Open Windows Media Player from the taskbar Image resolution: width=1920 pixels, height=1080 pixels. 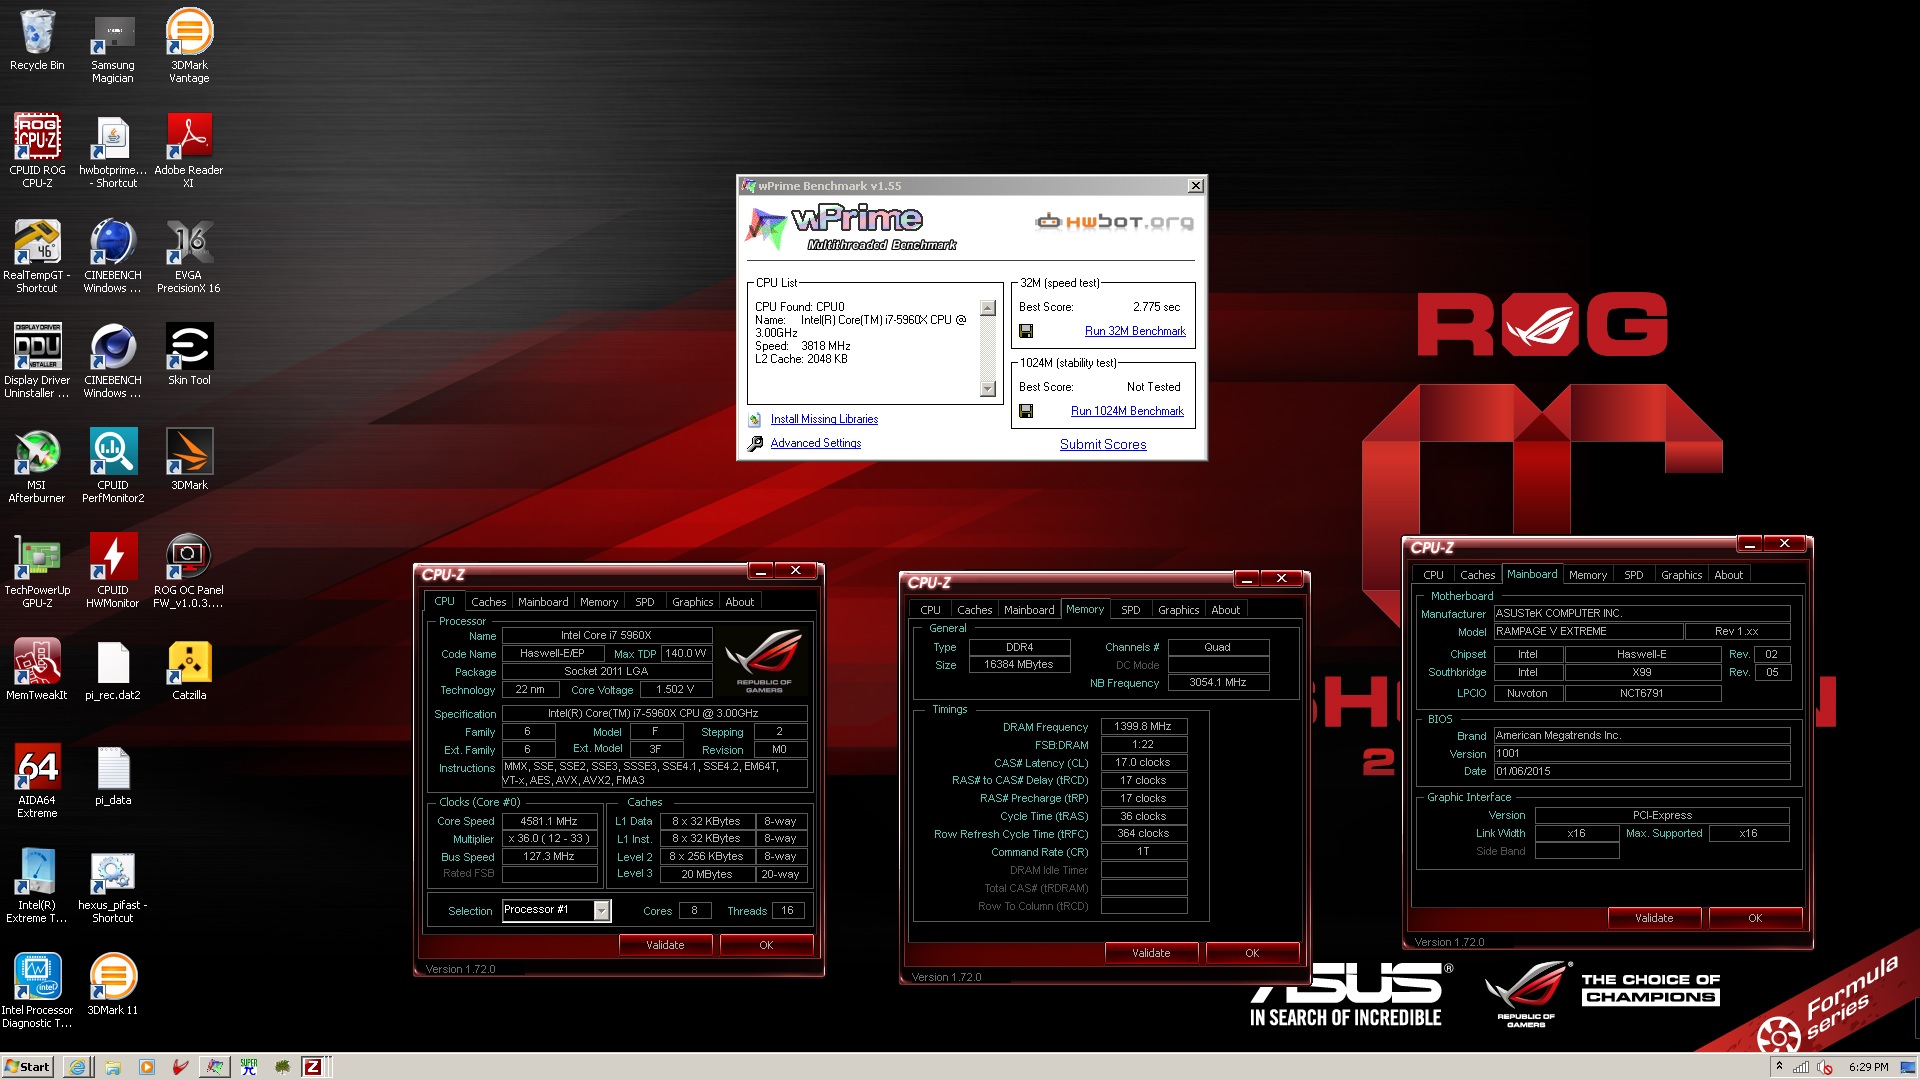(x=147, y=1067)
